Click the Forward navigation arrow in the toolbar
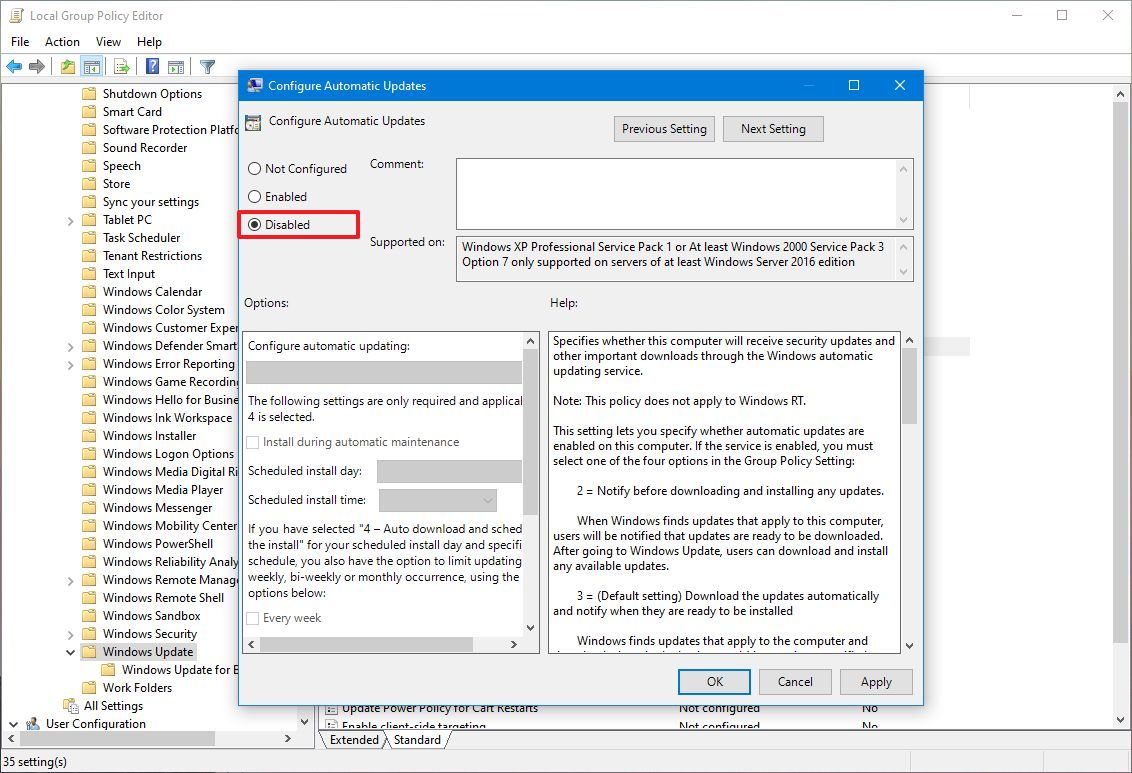1132x773 pixels. pyautogui.click(x=38, y=66)
